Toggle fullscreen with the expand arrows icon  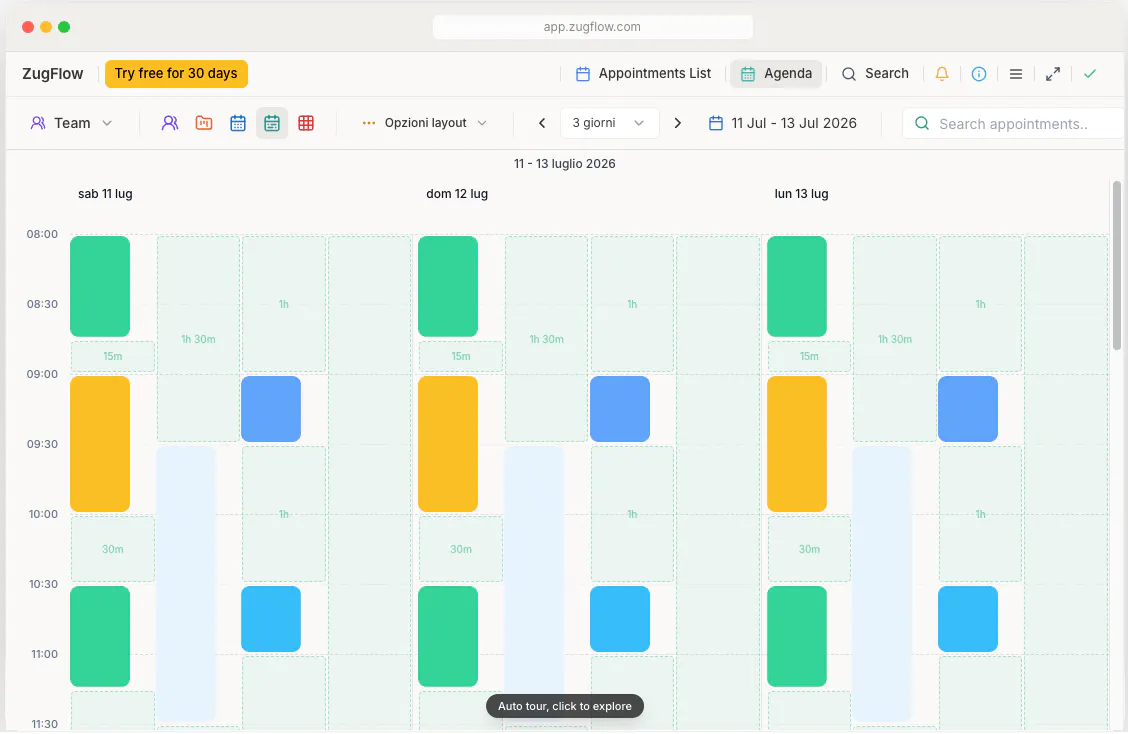1052,73
